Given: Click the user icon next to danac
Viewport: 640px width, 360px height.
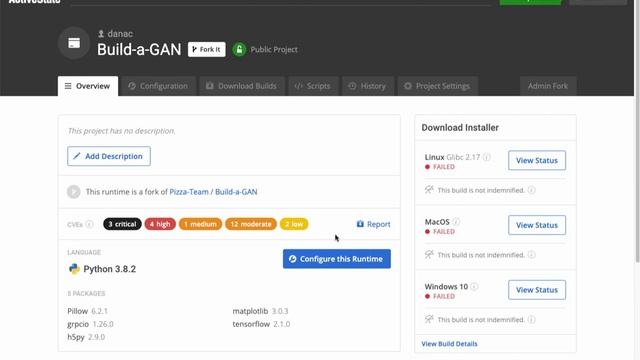Looking at the screenshot, I should tap(101, 33).
